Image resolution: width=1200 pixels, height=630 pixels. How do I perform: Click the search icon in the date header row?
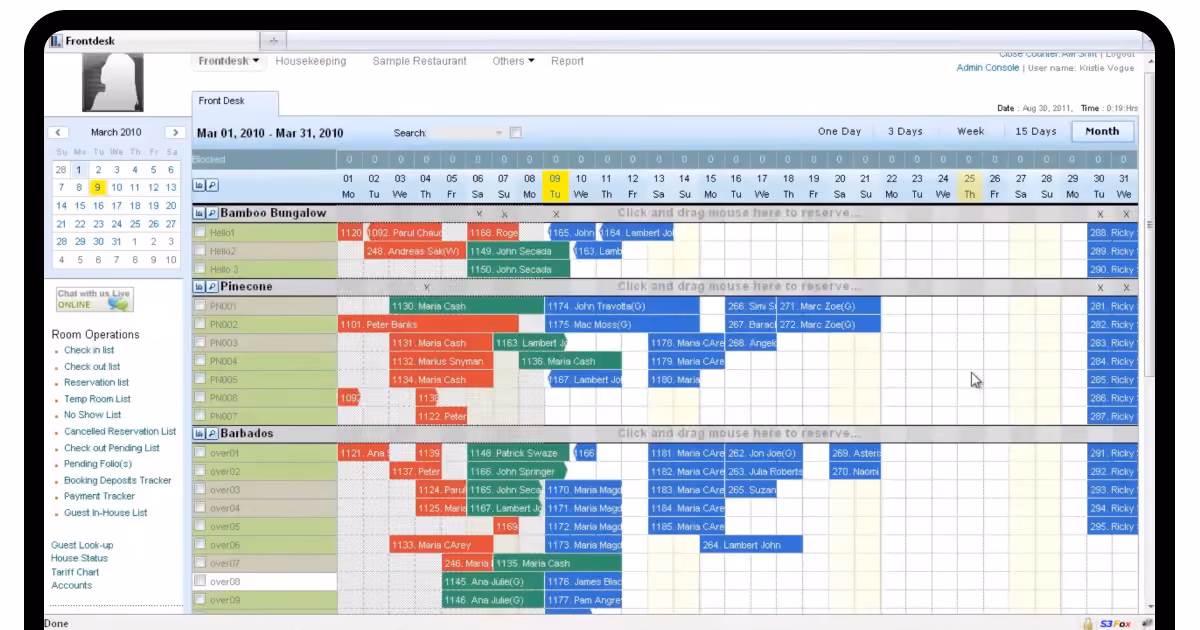point(212,185)
